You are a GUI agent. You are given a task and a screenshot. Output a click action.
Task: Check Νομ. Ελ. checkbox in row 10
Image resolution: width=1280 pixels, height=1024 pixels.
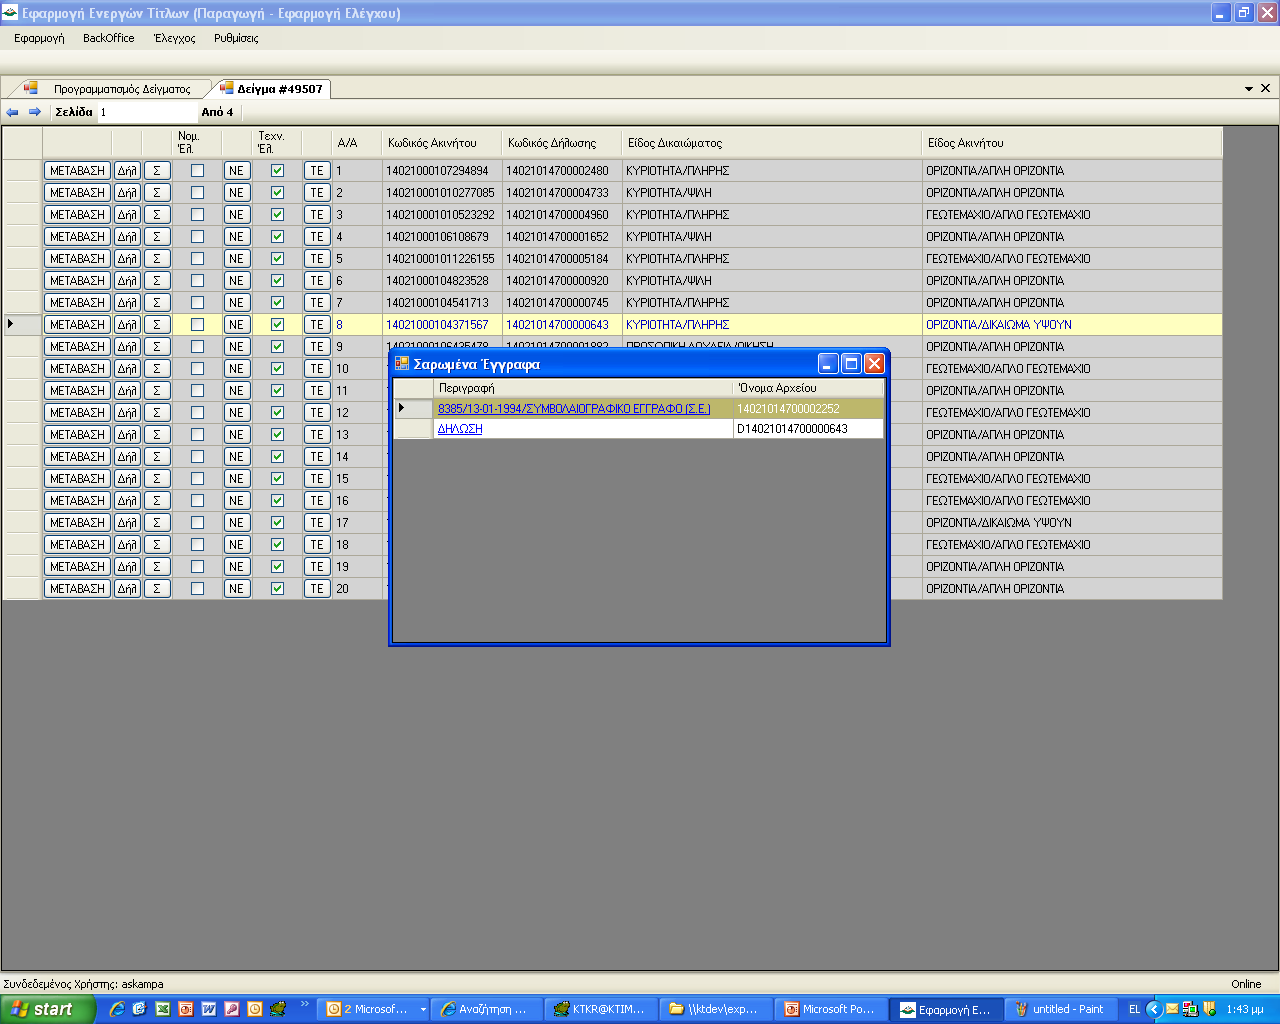point(197,369)
